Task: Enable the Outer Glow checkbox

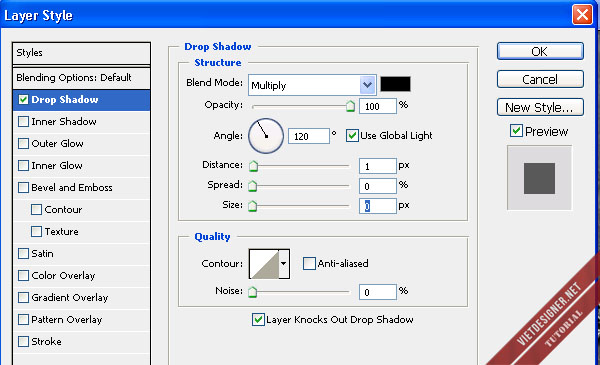Action: click(23, 143)
